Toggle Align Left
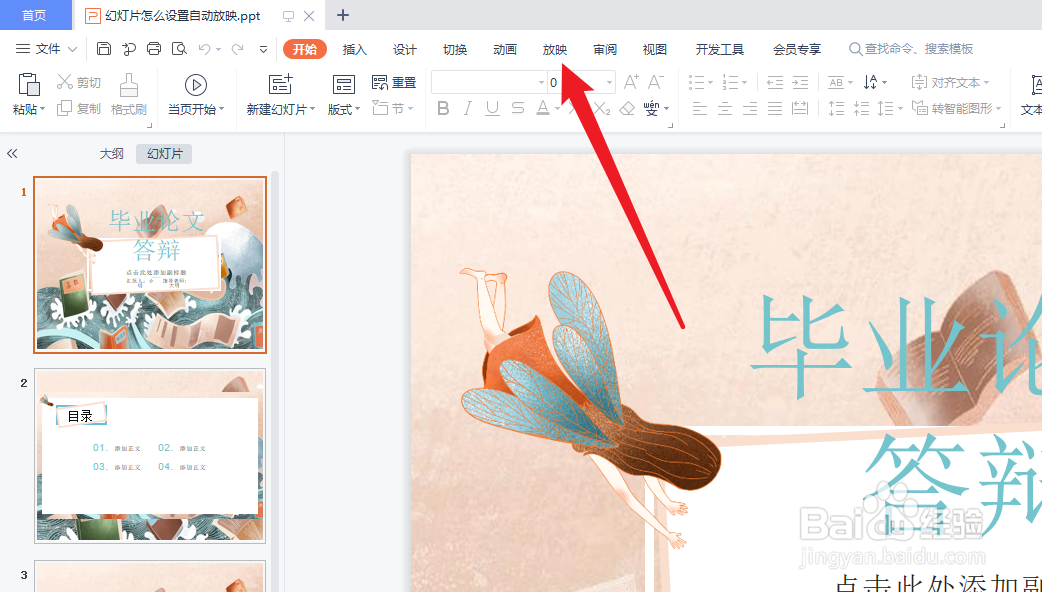1042x592 pixels. (699, 108)
